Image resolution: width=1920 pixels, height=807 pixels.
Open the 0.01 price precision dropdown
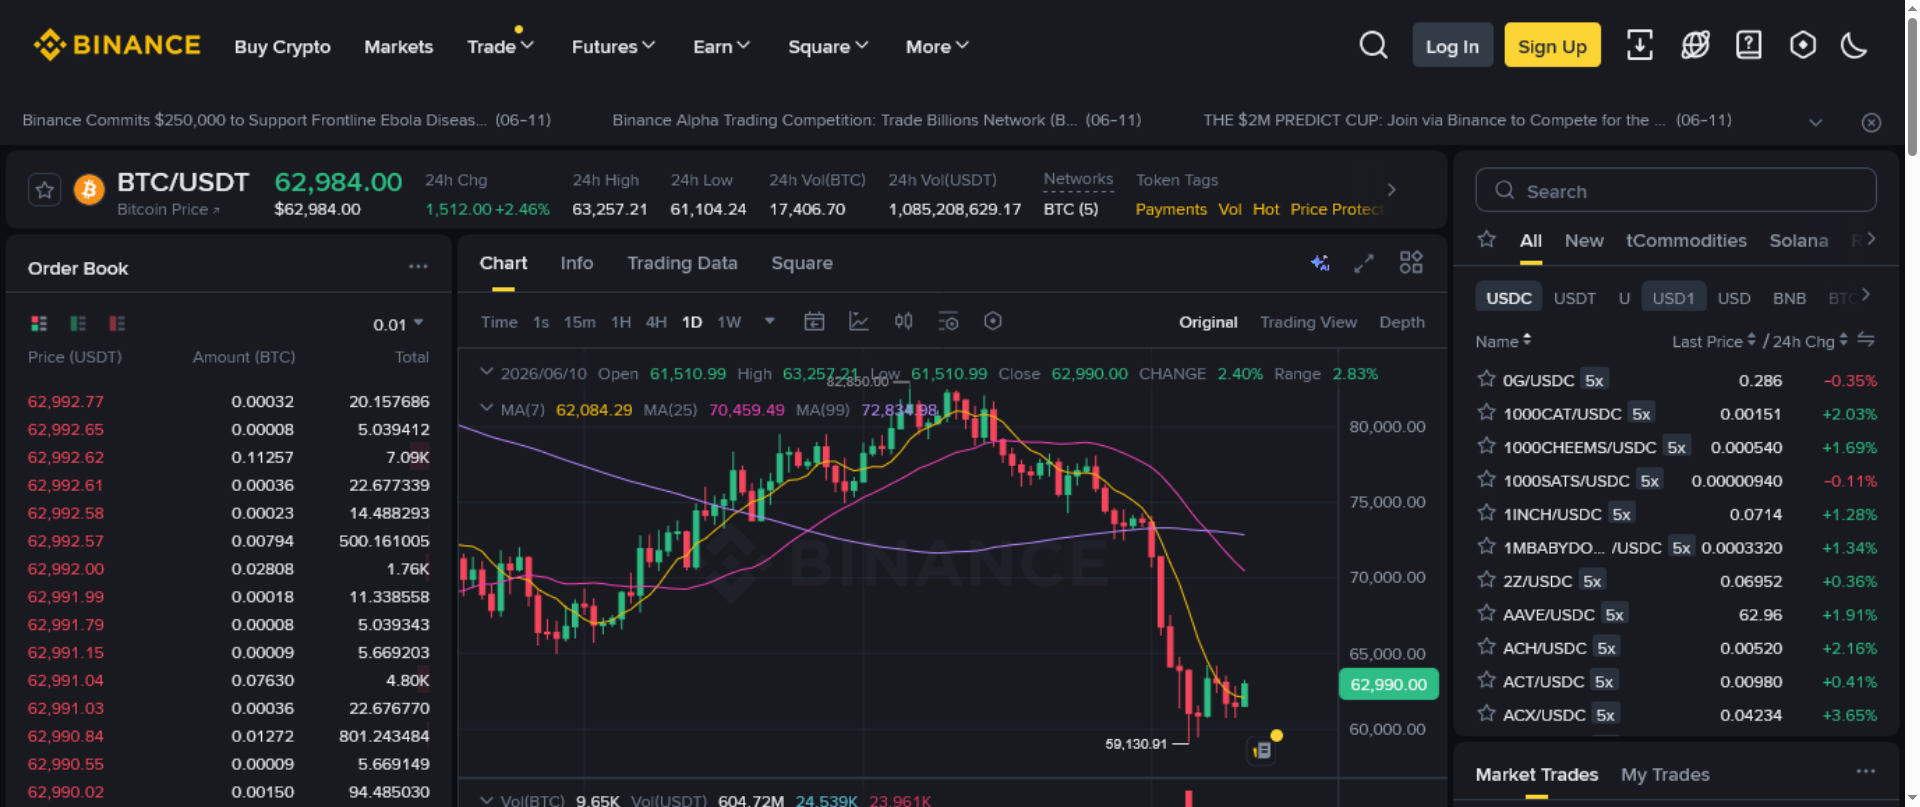pyautogui.click(x=398, y=324)
